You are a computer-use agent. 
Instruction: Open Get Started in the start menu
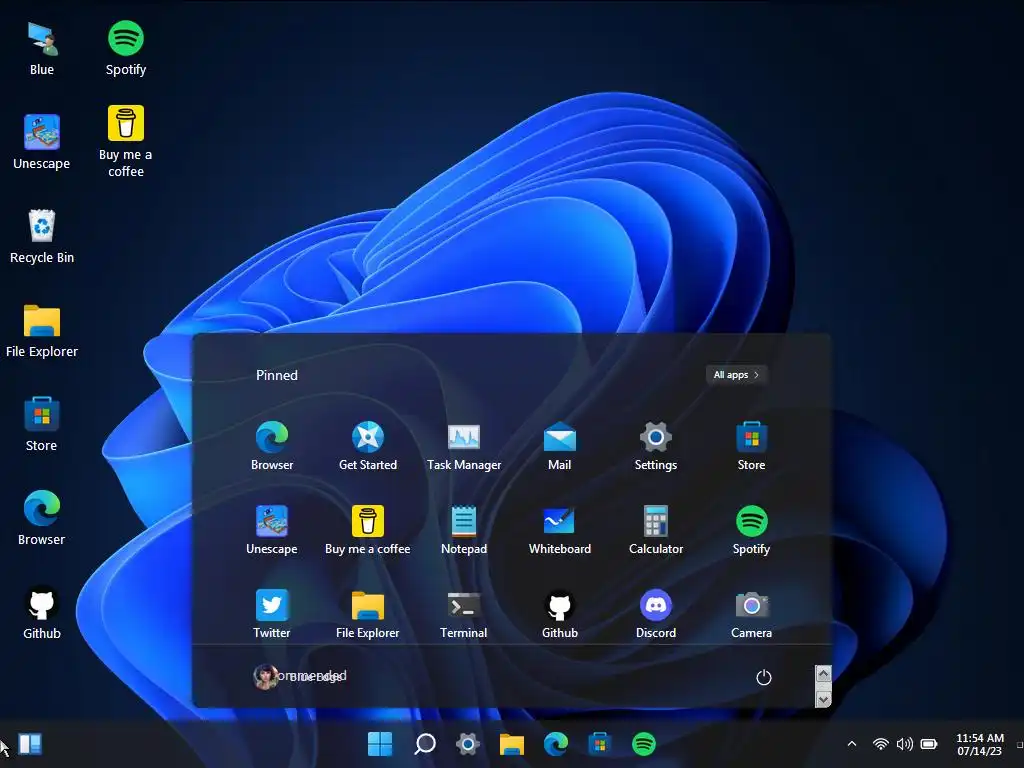pyautogui.click(x=368, y=447)
